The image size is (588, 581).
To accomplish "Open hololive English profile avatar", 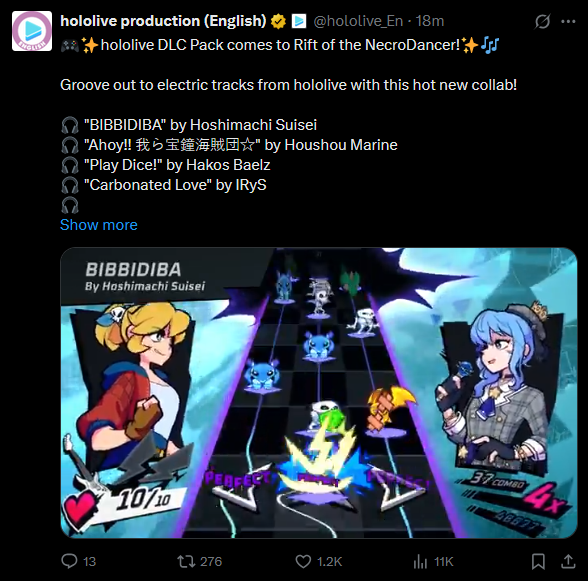I will point(32,31).
